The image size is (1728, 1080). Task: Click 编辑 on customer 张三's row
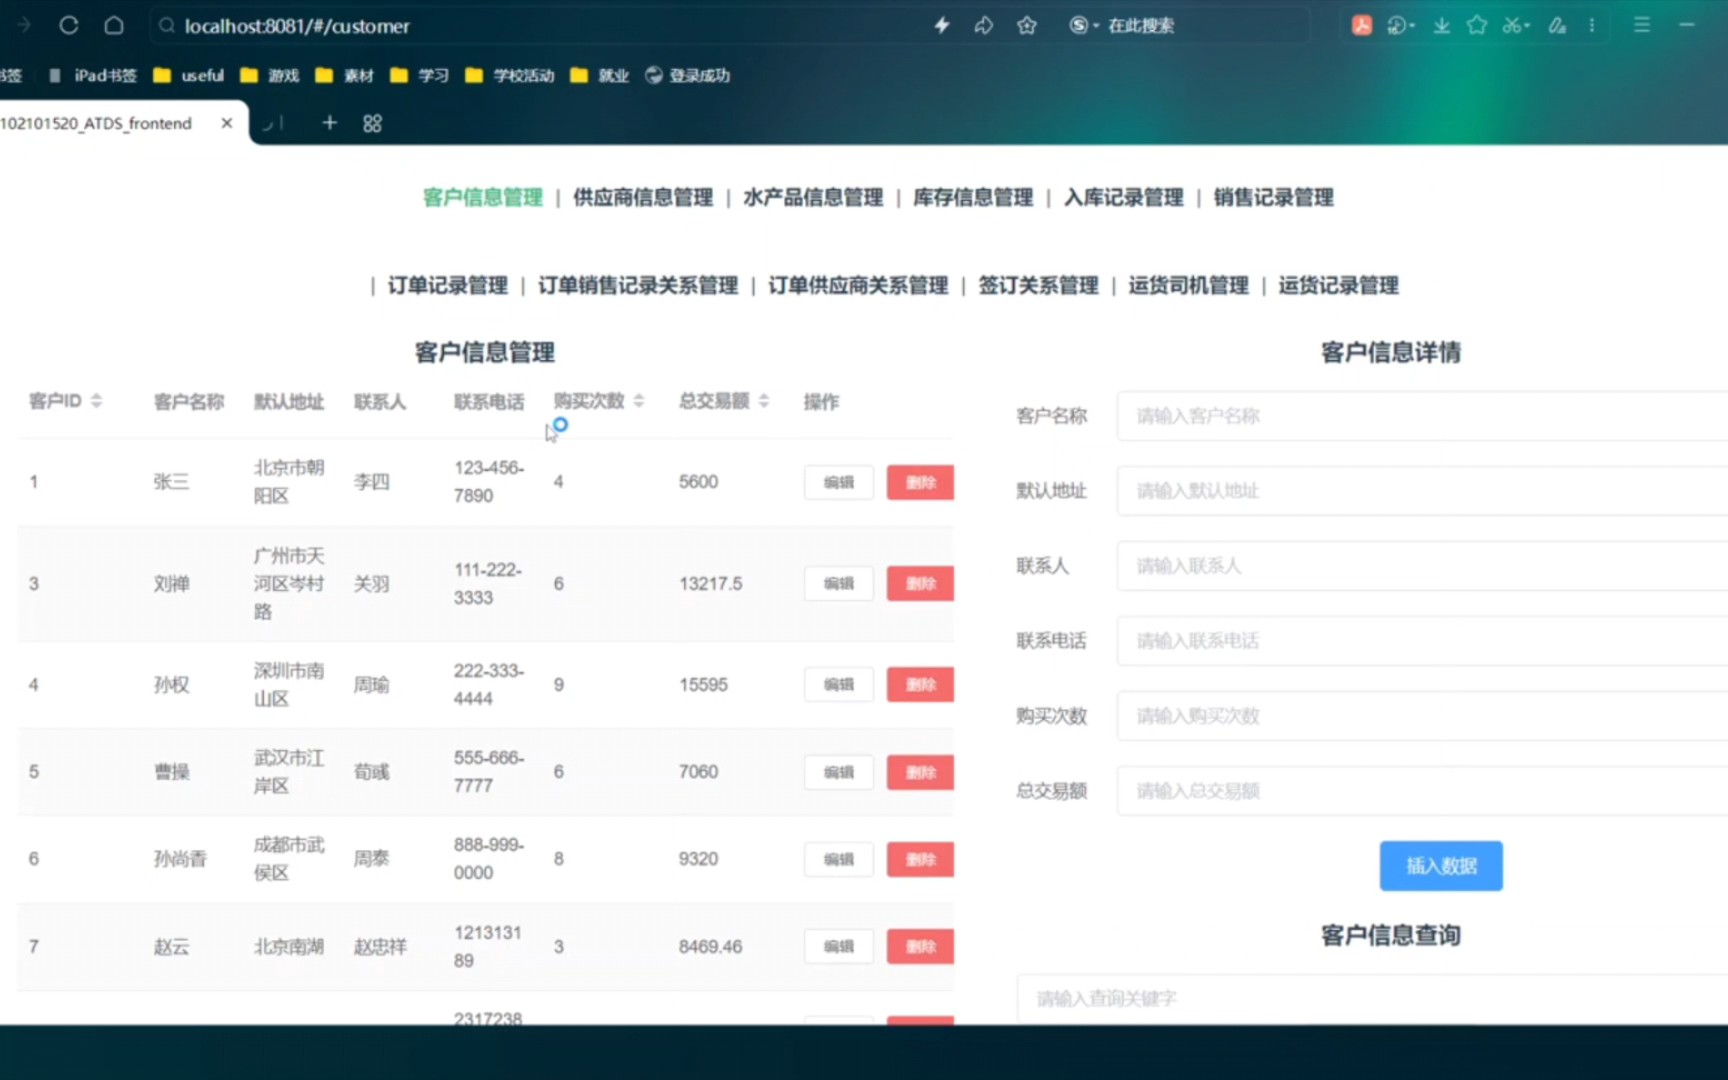coord(838,482)
